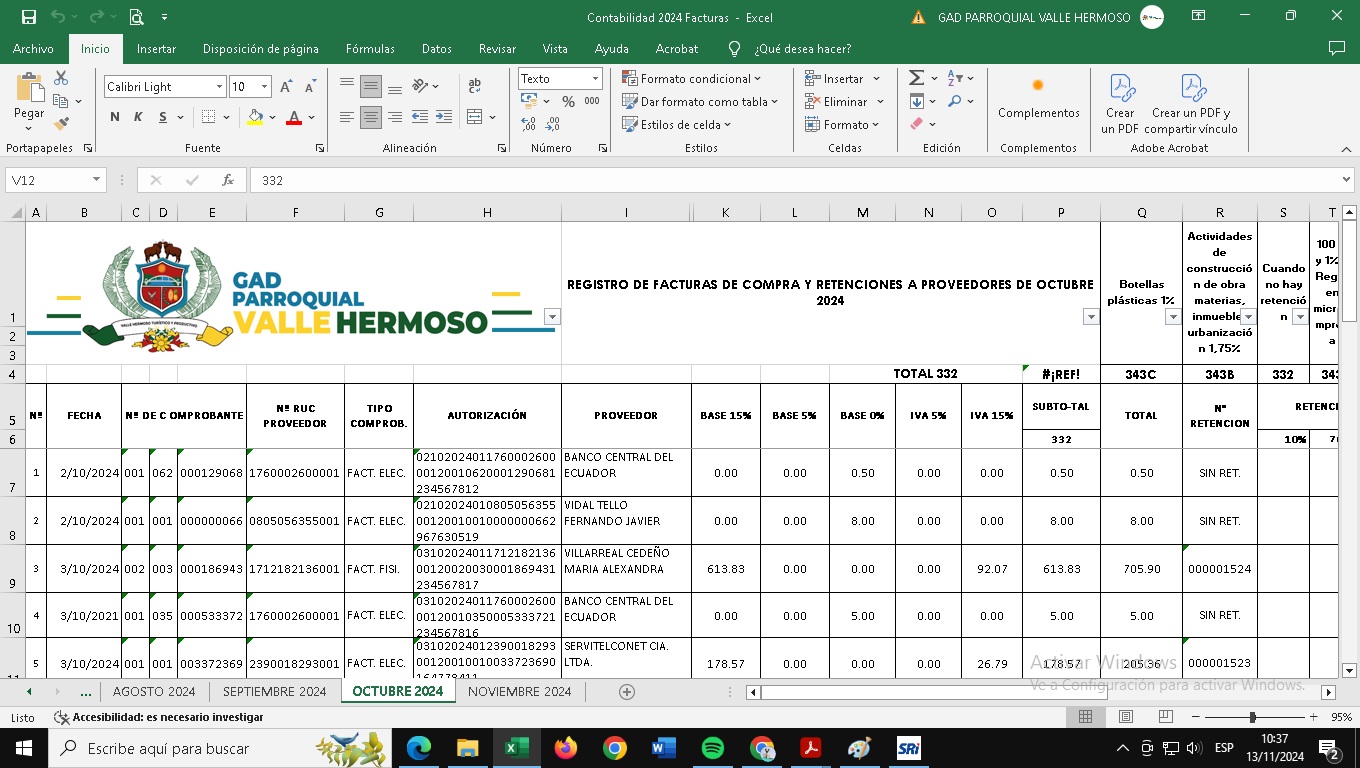Open the font name dropdown
This screenshot has width=1360, height=768.
pyautogui.click(x=219, y=87)
